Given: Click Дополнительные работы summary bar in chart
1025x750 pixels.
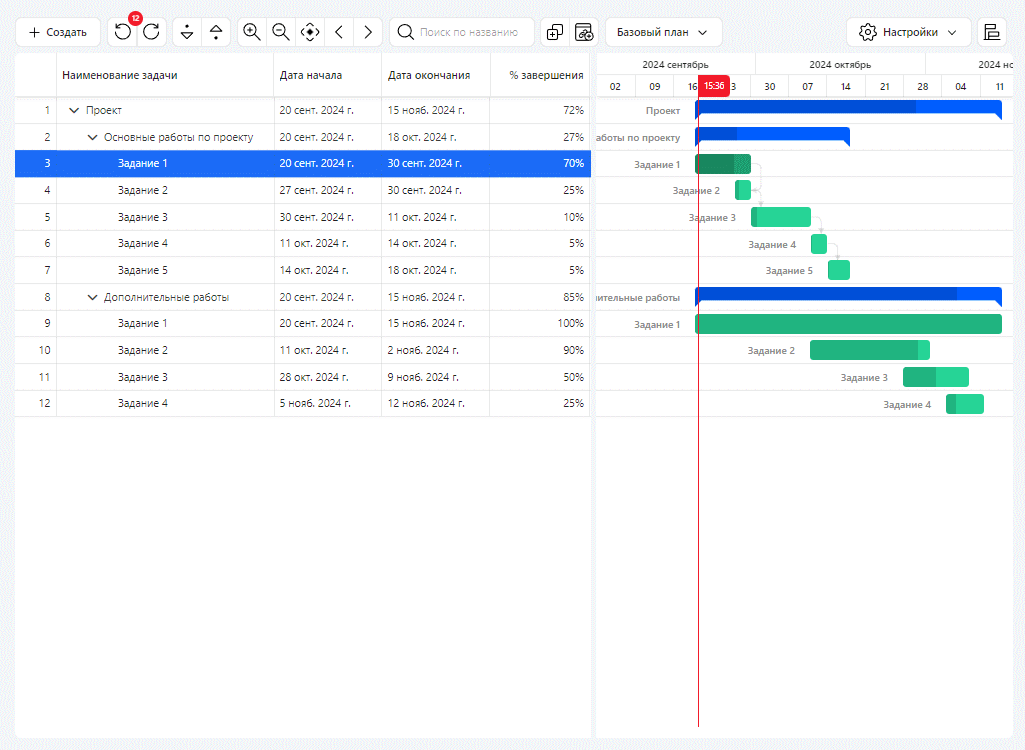Looking at the screenshot, I should point(849,296).
